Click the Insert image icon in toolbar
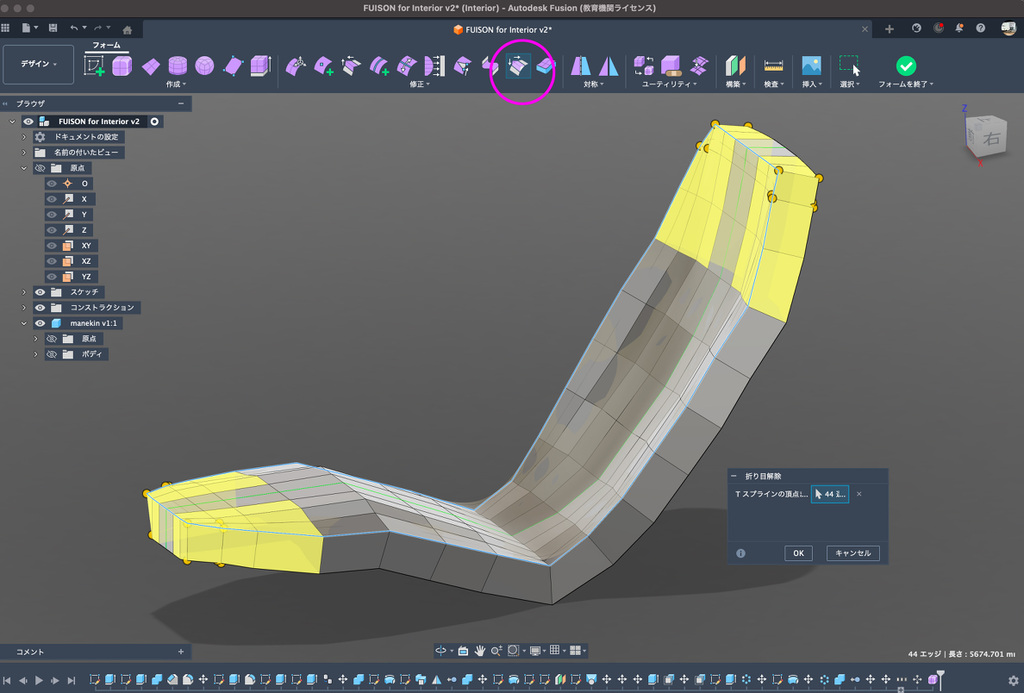The height and width of the screenshot is (693, 1024). (x=811, y=66)
